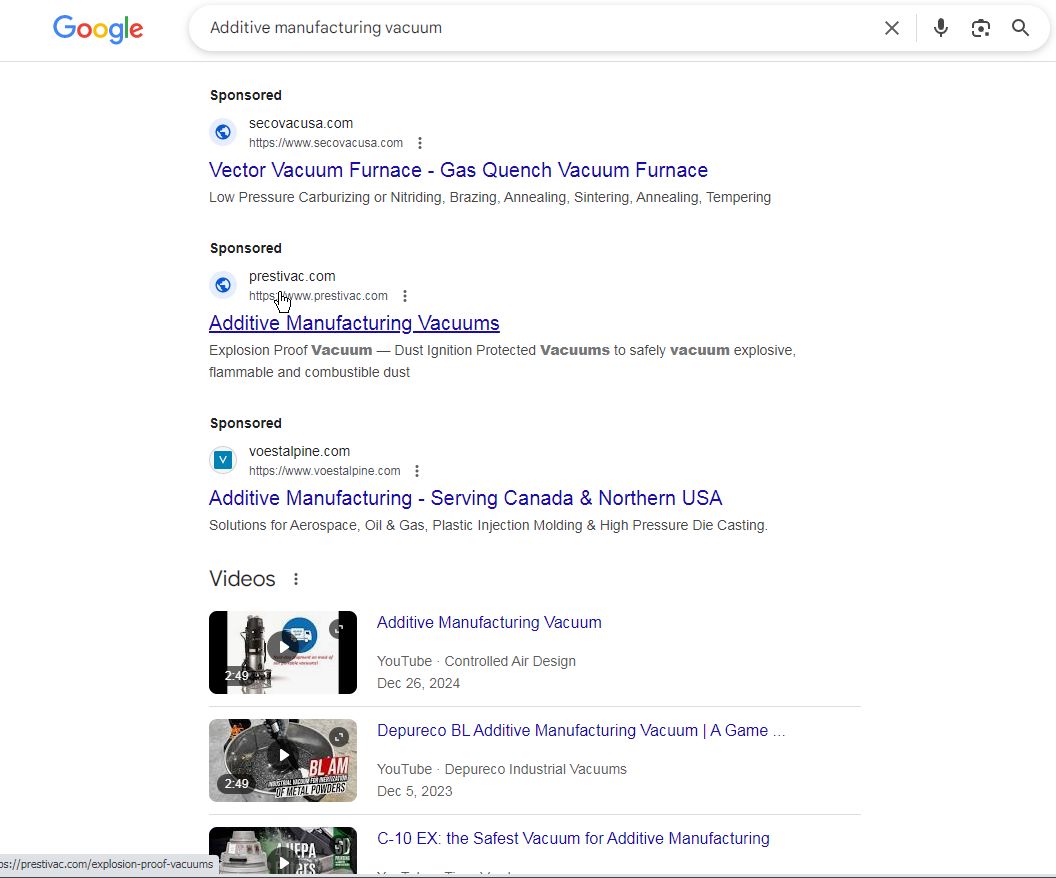Open three-dot menu for secovacusa.com ad

[x=420, y=143]
